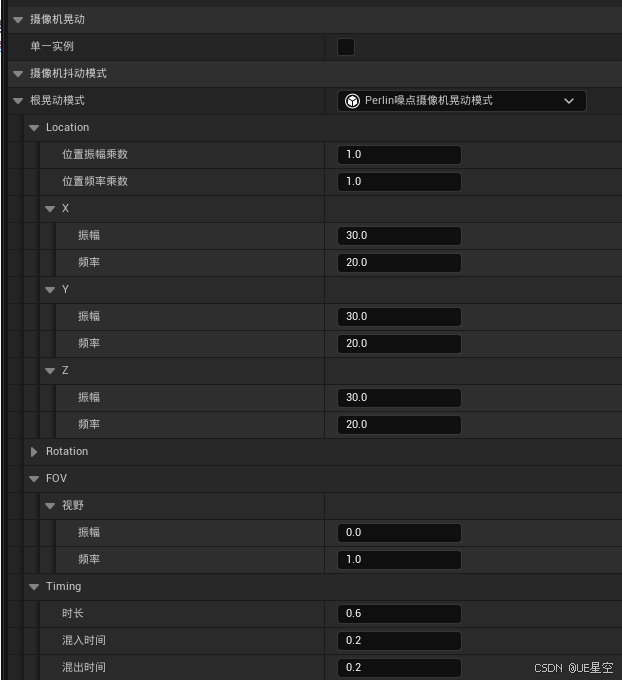Edit the X 振幅 value field
Image resolution: width=622 pixels, height=680 pixels.
(399, 236)
